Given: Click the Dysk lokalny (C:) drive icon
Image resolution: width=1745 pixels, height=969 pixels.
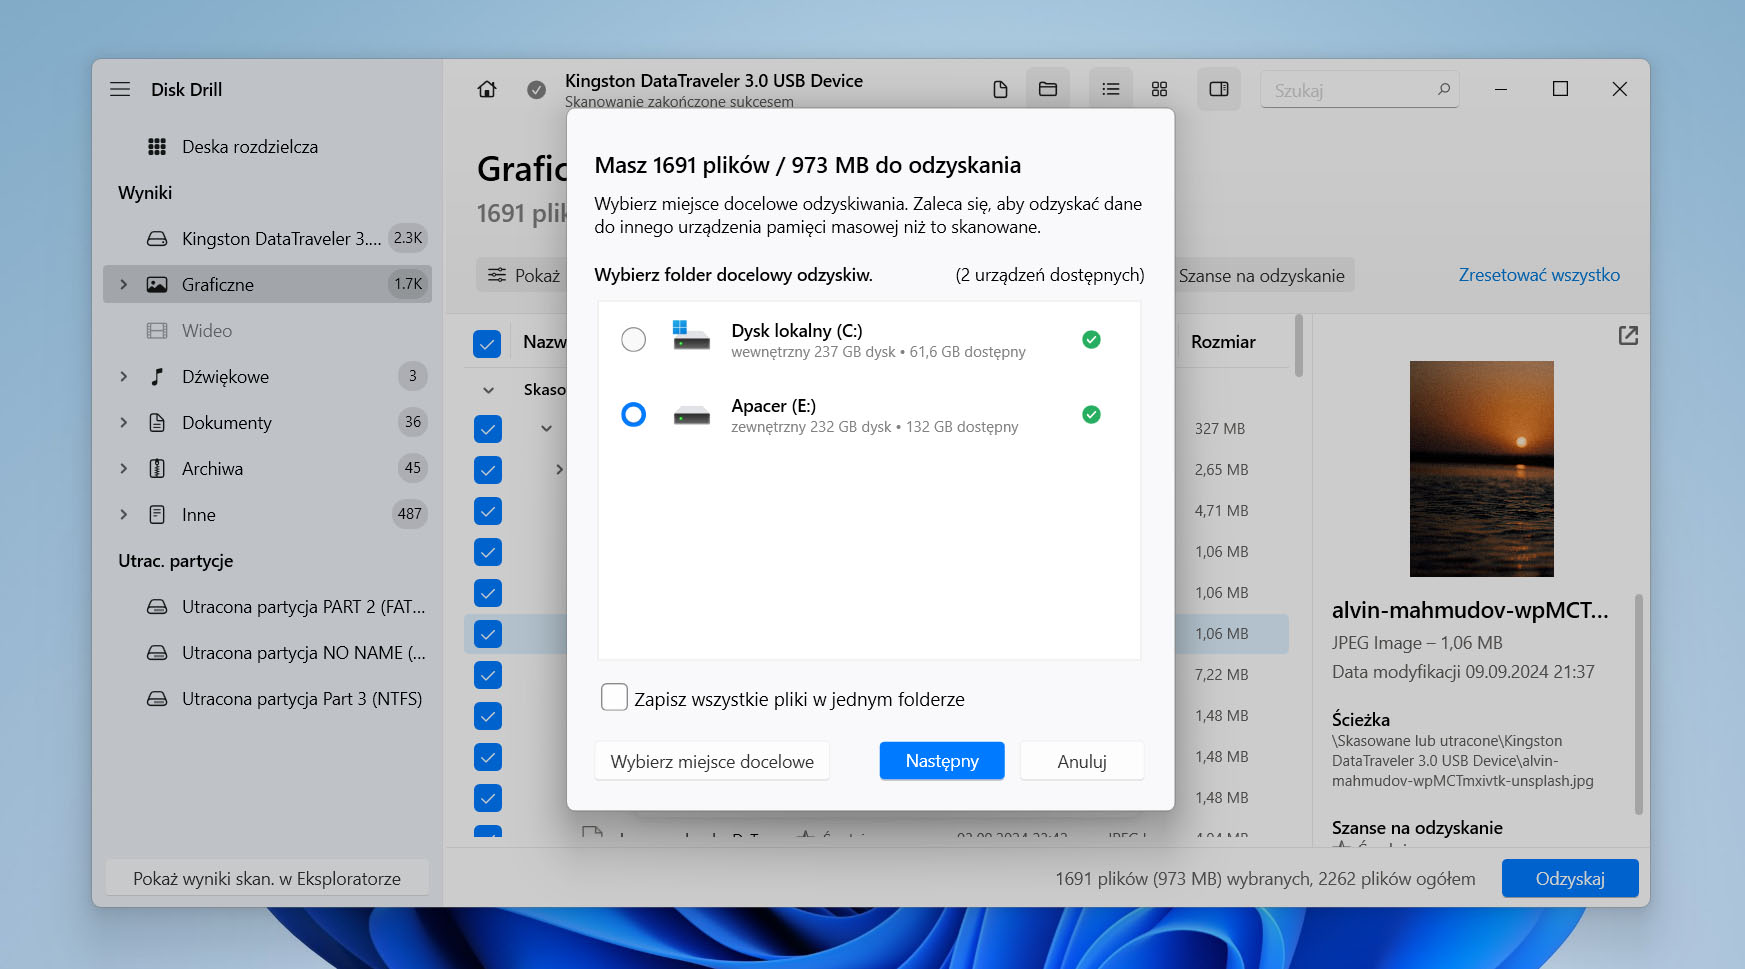Looking at the screenshot, I should click(691, 335).
